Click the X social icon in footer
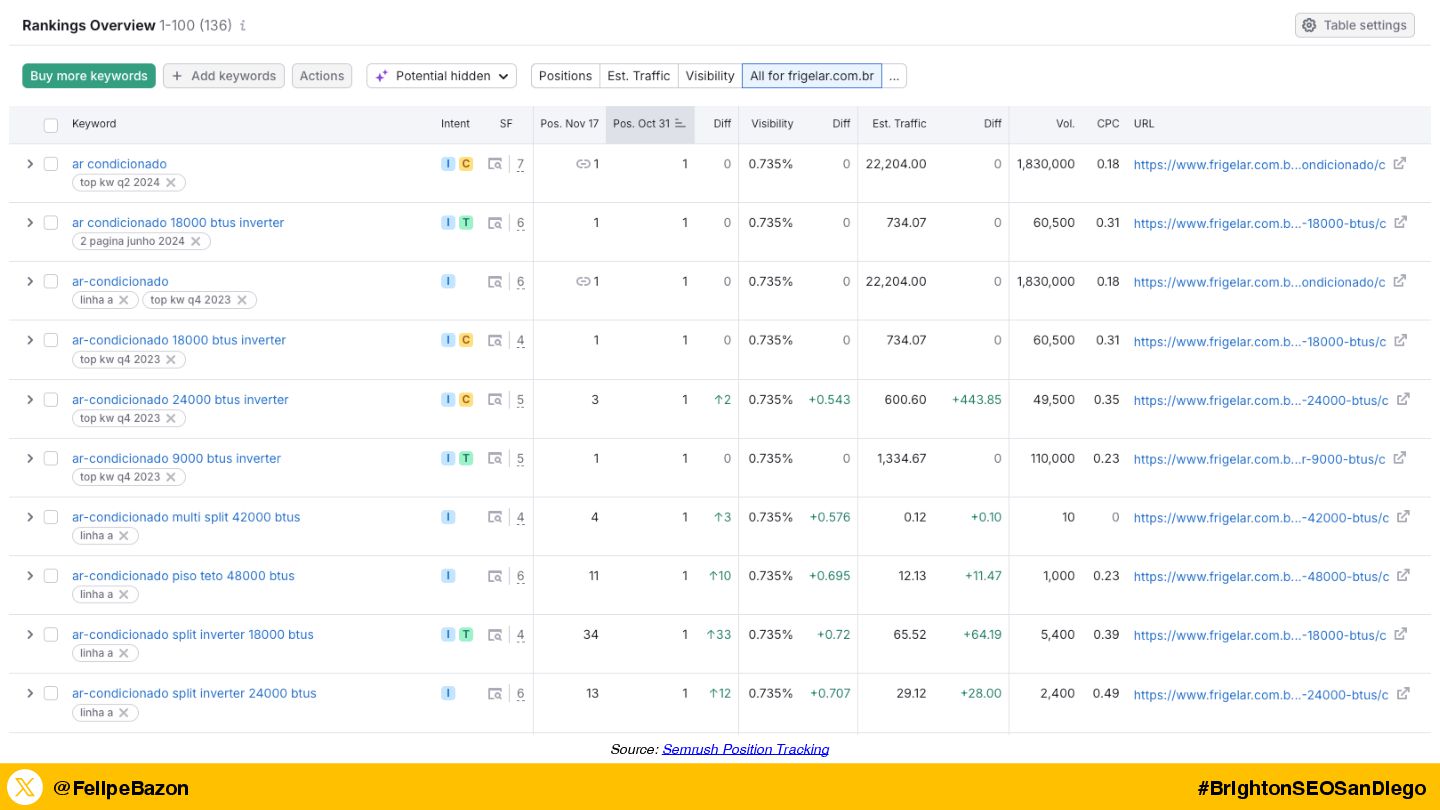Image resolution: width=1440 pixels, height=810 pixels. pos(25,787)
